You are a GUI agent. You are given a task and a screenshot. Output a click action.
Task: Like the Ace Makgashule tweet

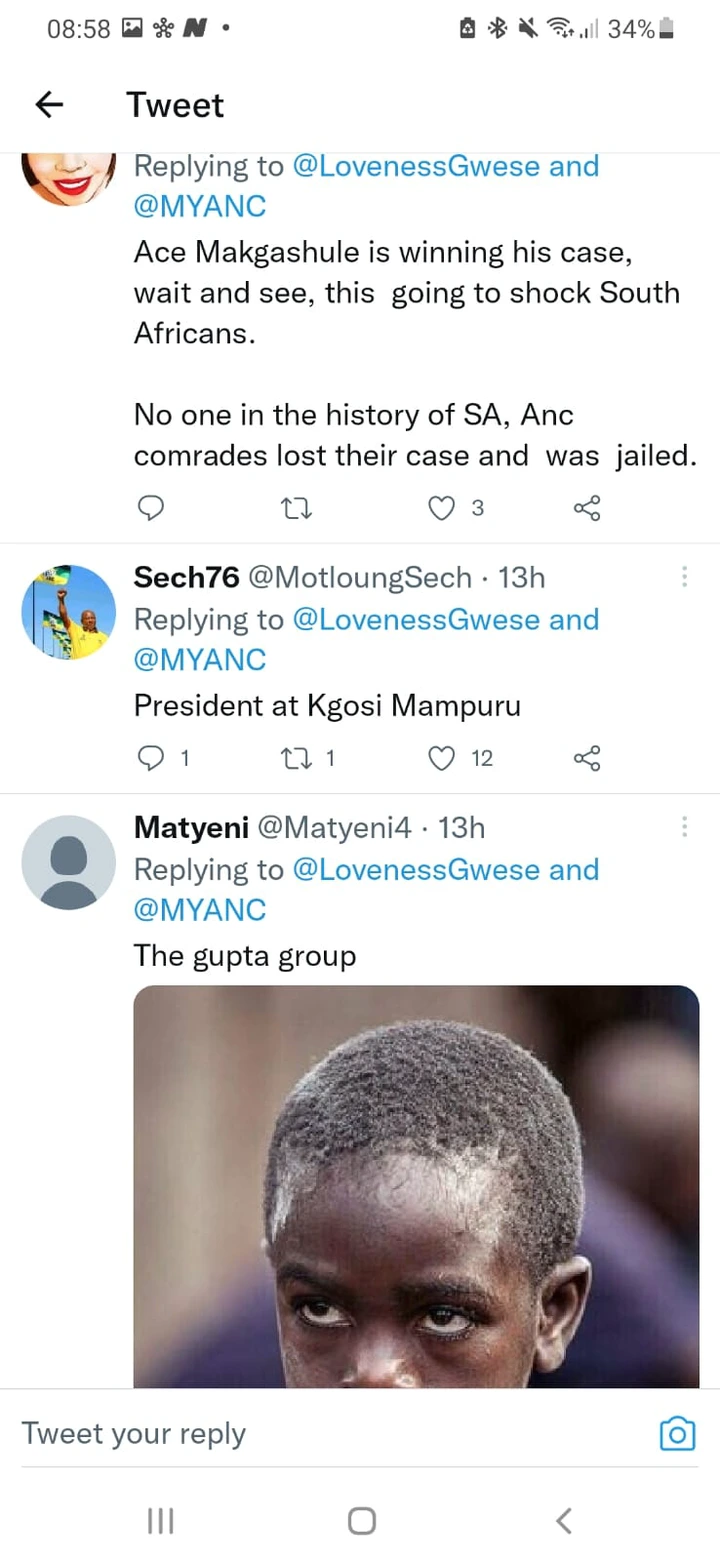(441, 509)
